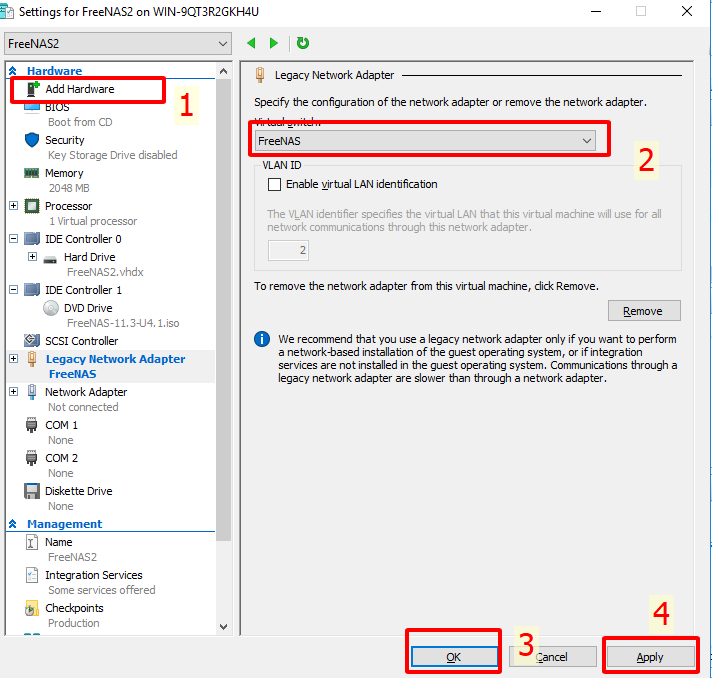Click the VLAN identifier number field
712x678 pixels.
point(289,250)
